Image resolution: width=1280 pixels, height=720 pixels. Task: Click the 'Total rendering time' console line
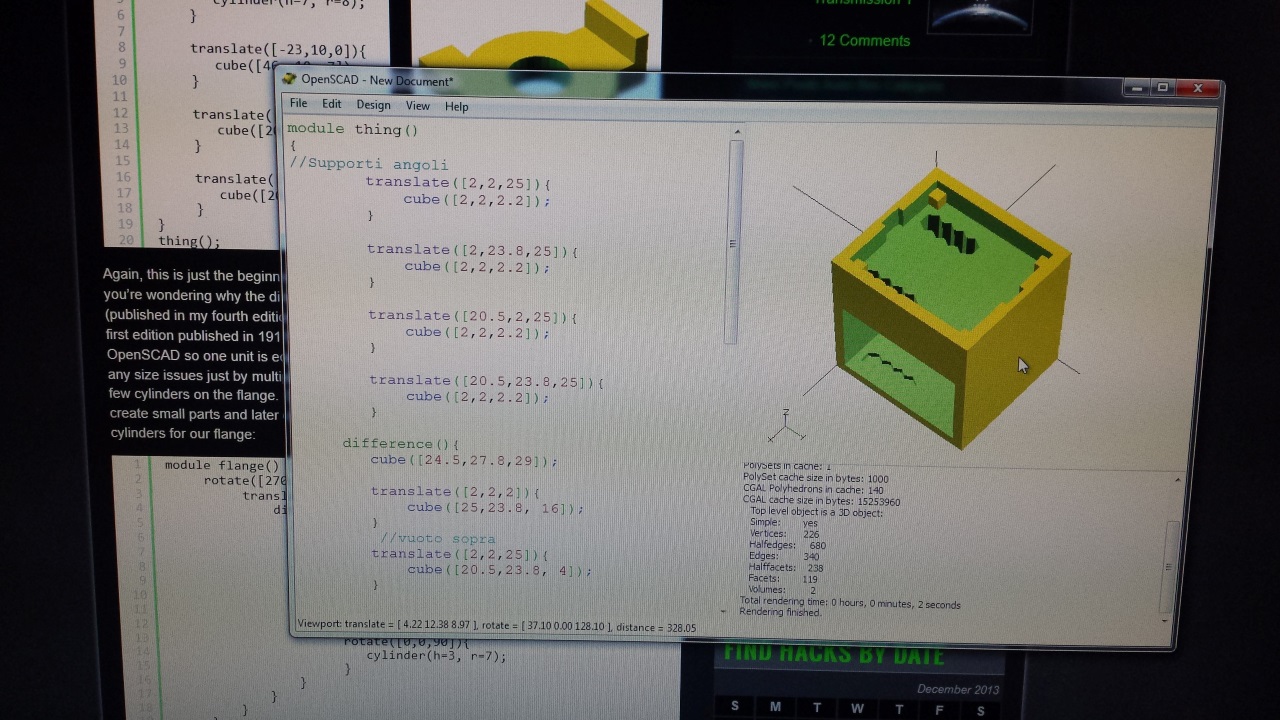click(850, 604)
